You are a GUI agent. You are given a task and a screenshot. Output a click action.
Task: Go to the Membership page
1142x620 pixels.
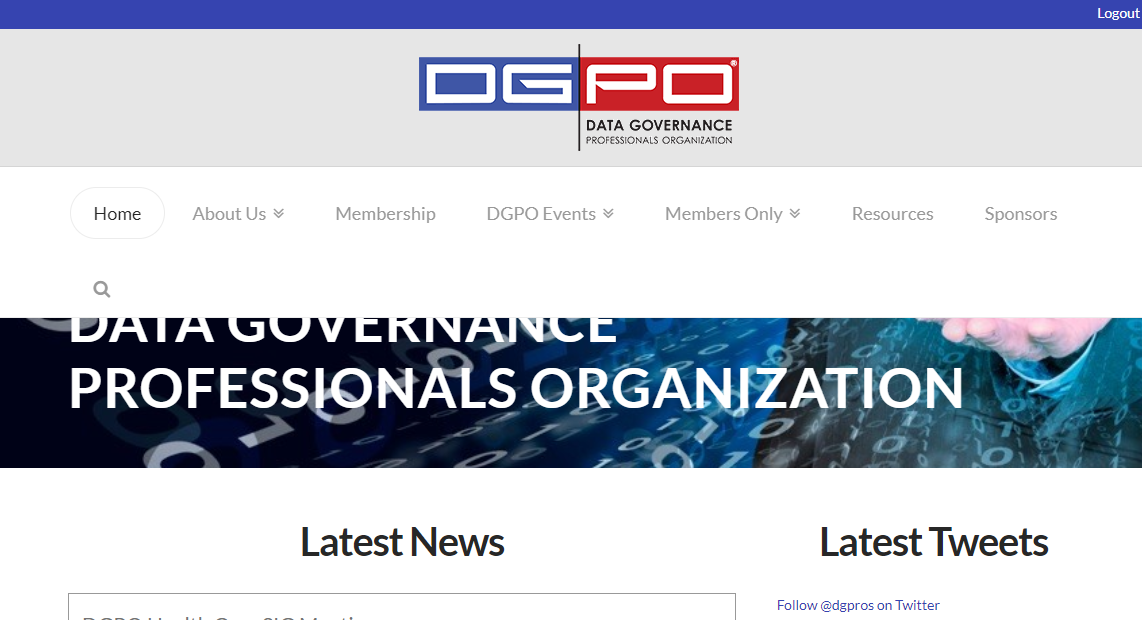point(385,213)
